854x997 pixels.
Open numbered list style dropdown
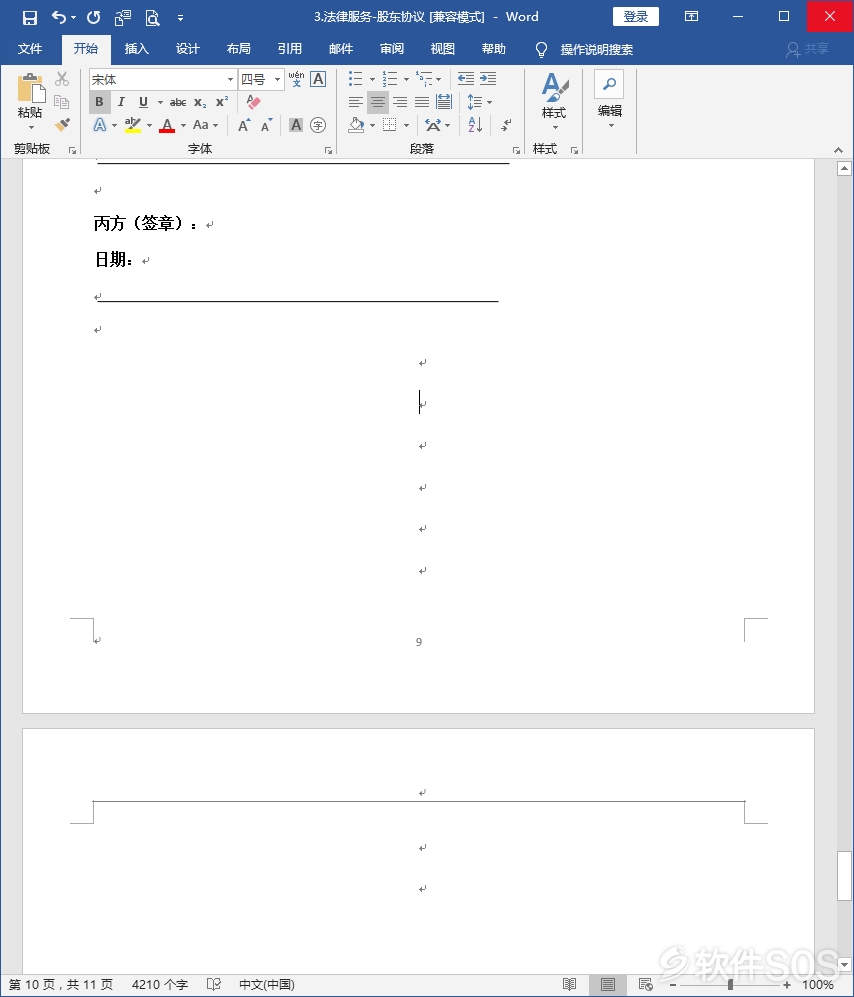pyautogui.click(x=406, y=79)
